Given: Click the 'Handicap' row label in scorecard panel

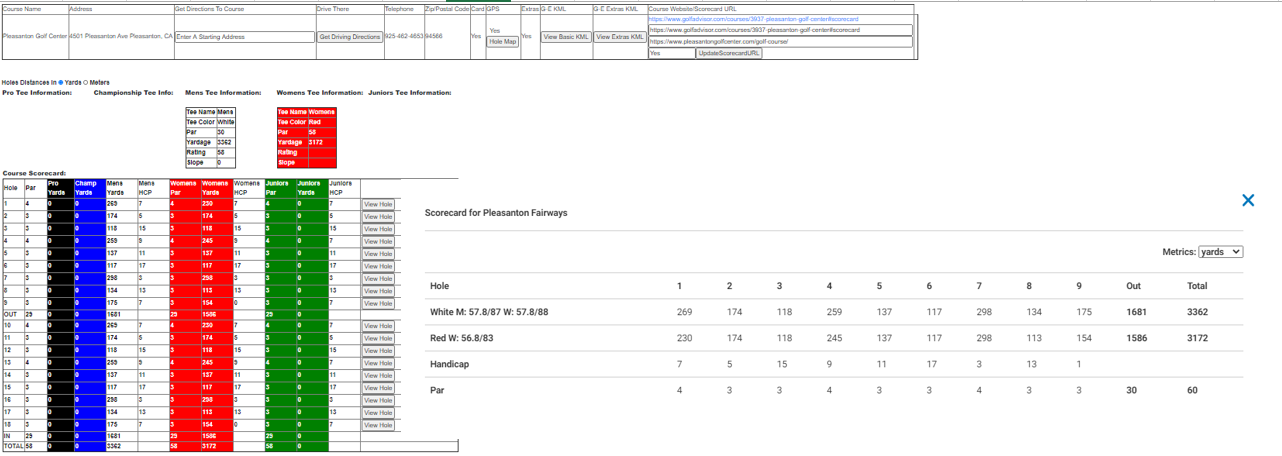Looking at the screenshot, I should (451, 365).
